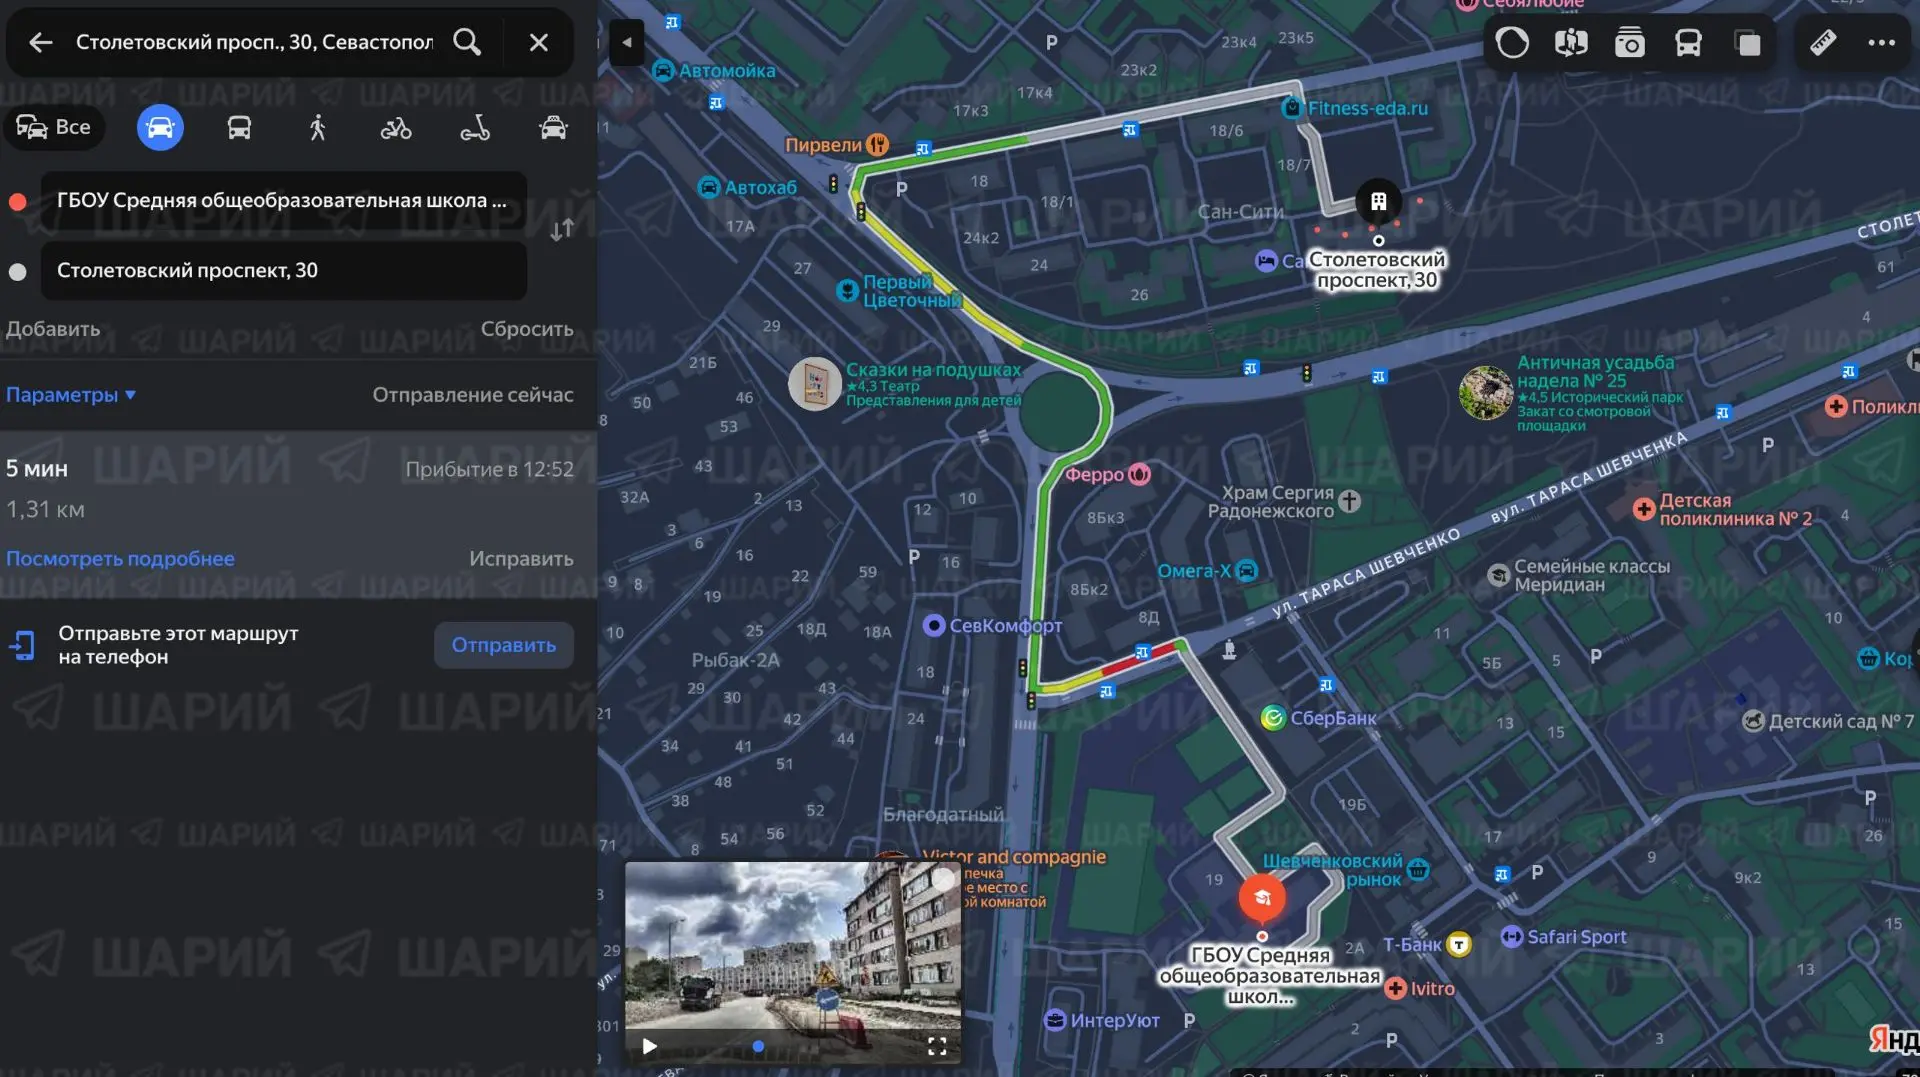
Task: Pick the scooter route mode
Action: (x=475, y=128)
